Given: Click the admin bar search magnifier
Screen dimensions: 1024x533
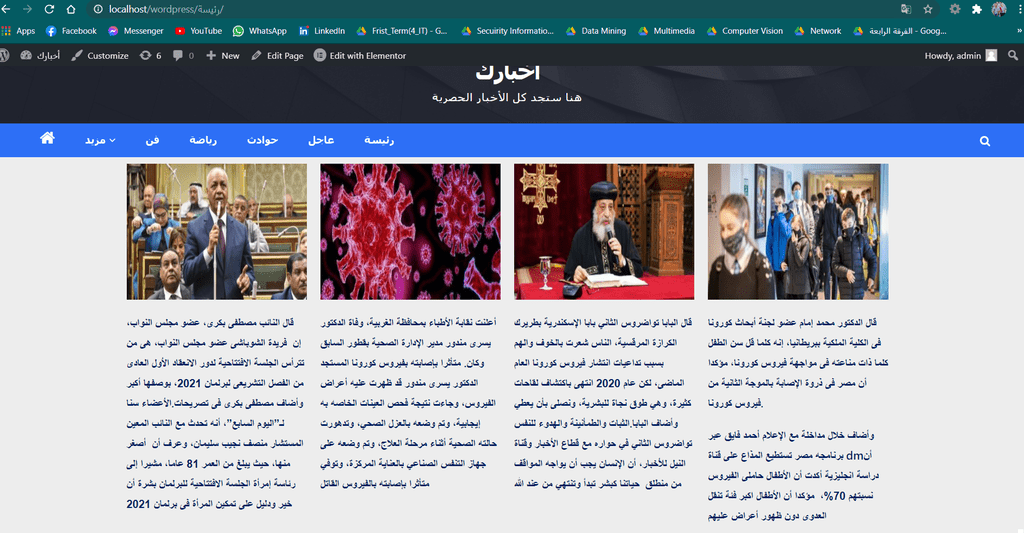Looking at the screenshot, I should click(1013, 56).
